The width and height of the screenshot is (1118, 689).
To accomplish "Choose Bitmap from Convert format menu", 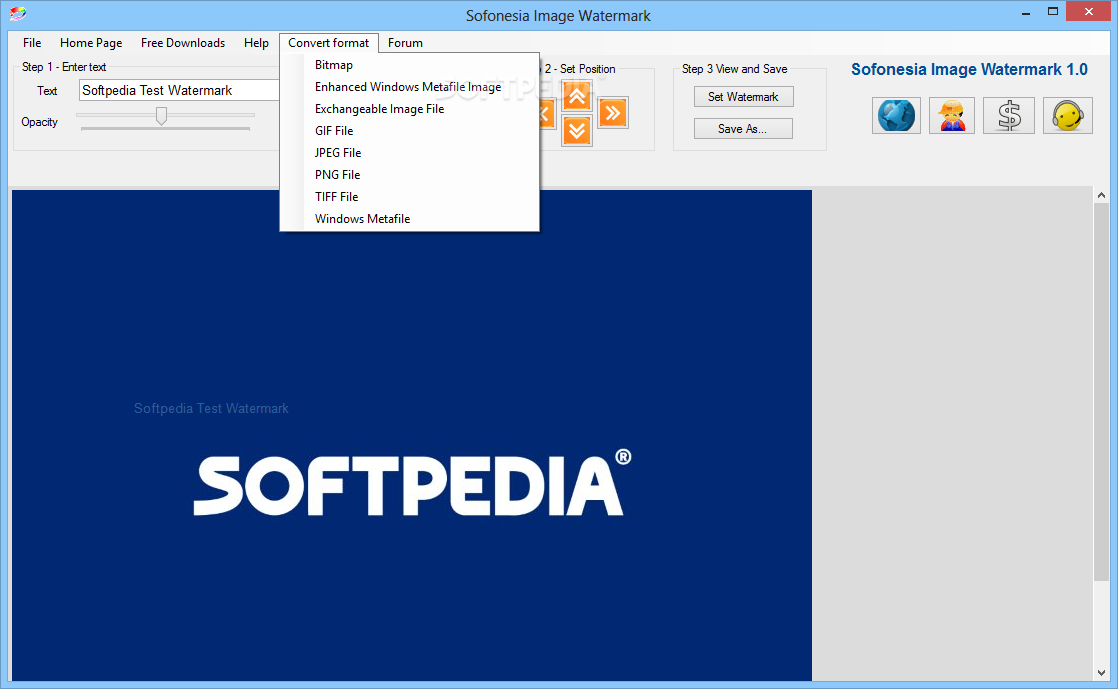I will point(410,65).
